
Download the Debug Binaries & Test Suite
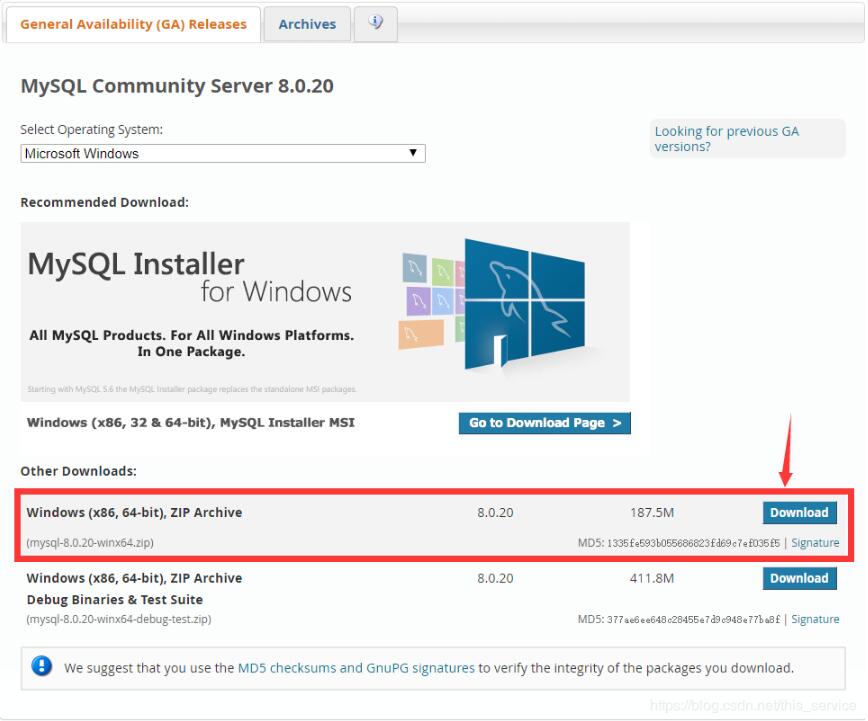pyautogui.click(x=799, y=578)
